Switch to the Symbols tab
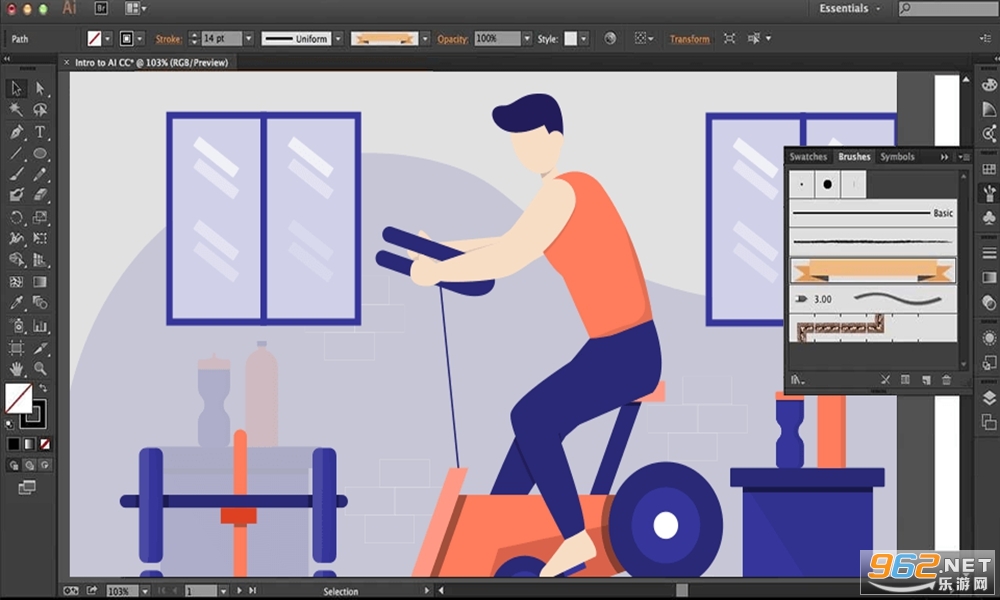The width and height of the screenshot is (1000, 600). coord(897,157)
